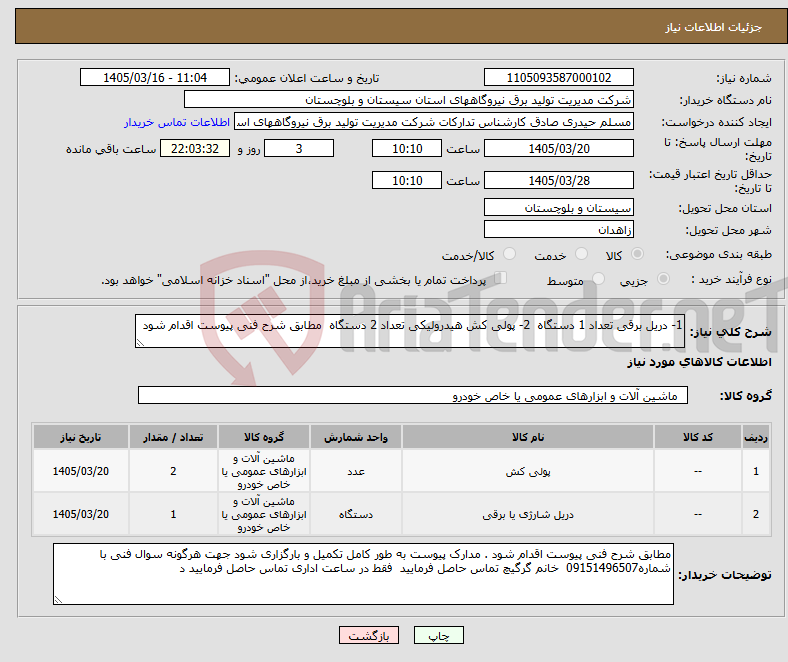Image resolution: width=788 pixels, height=662 pixels.
Task: Click the response deadline date 1405/03/20 field
Action: point(559,148)
